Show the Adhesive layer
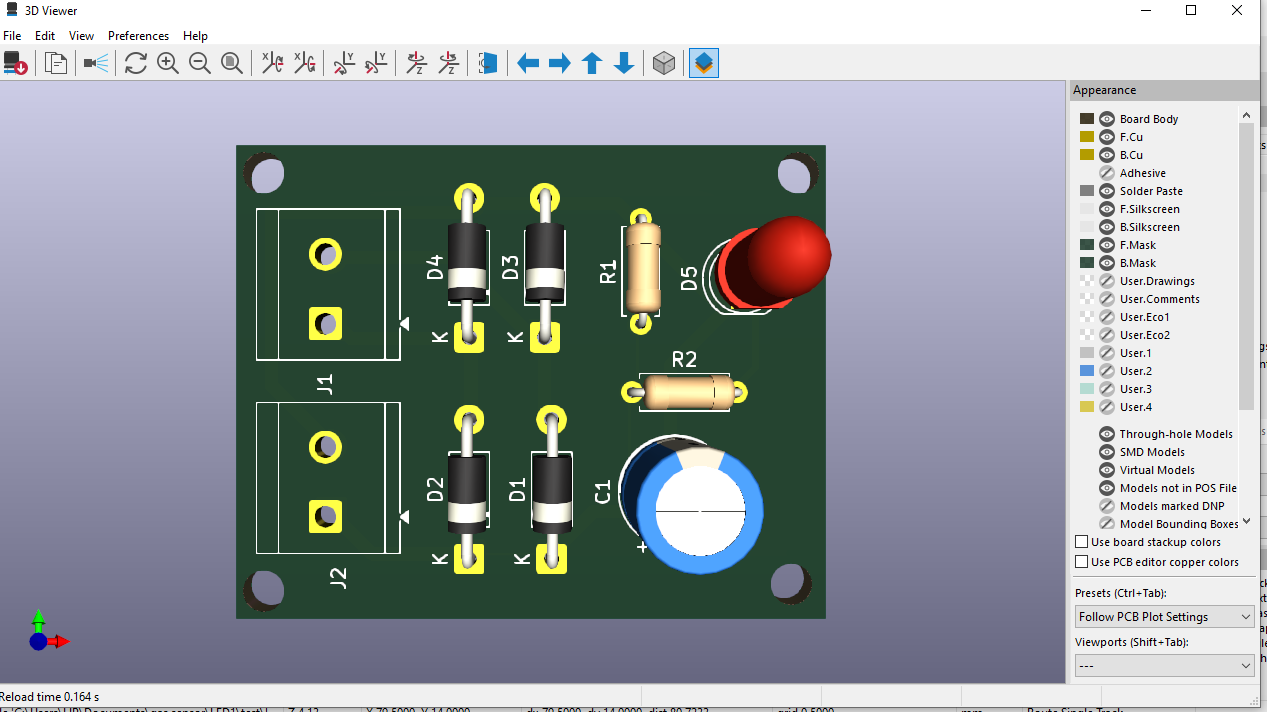 click(1107, 173)
